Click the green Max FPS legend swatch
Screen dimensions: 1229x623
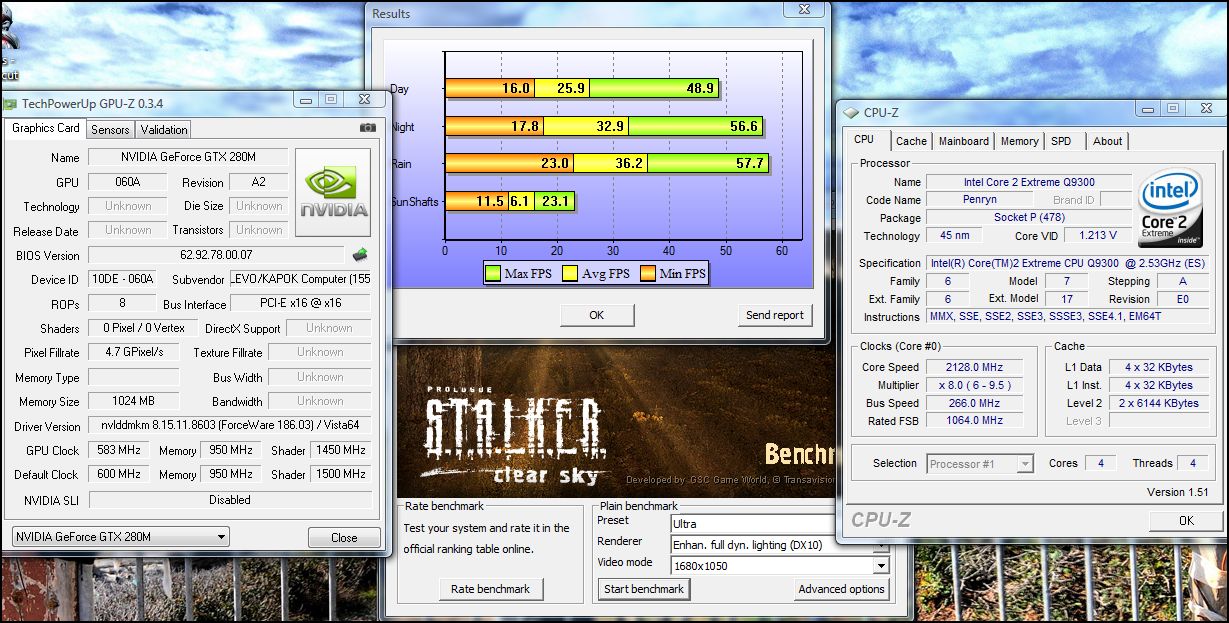point(493,272)
